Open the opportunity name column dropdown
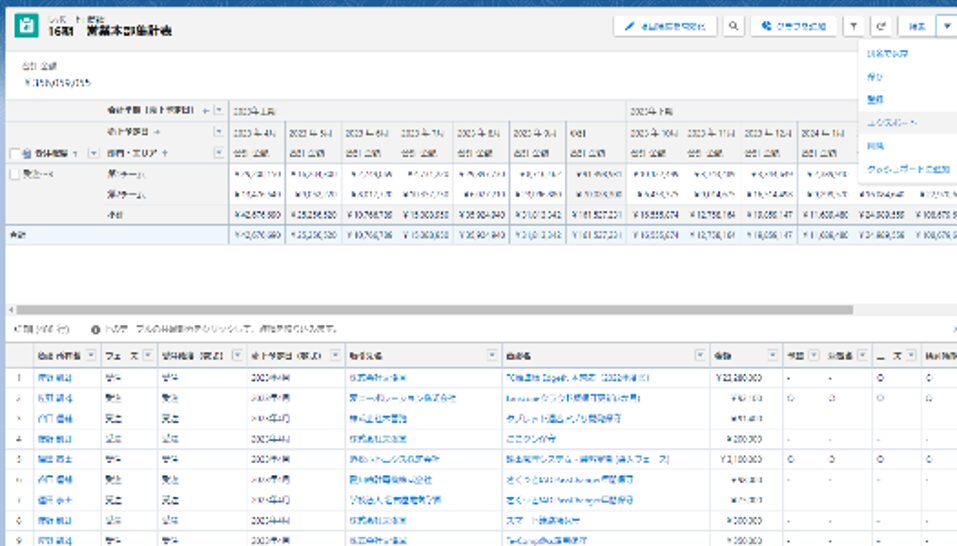Viewport: 957px width, 546px height. pyautogui.click(x=700, y=355)
